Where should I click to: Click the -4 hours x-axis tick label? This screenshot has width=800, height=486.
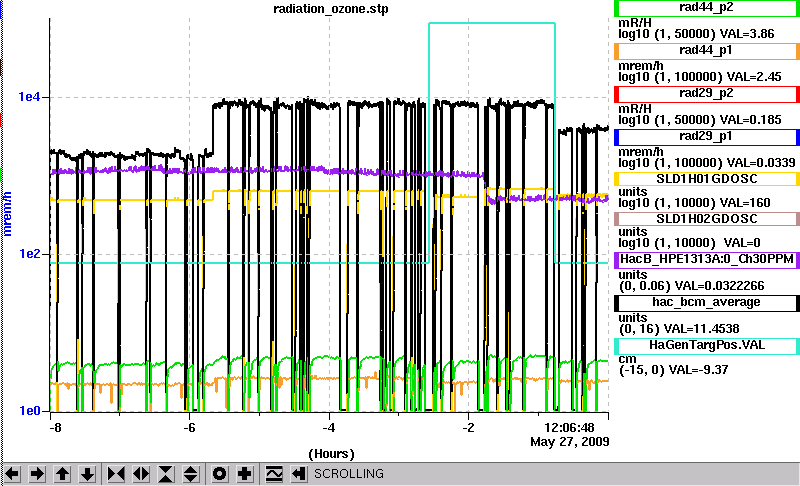[329, 428]
